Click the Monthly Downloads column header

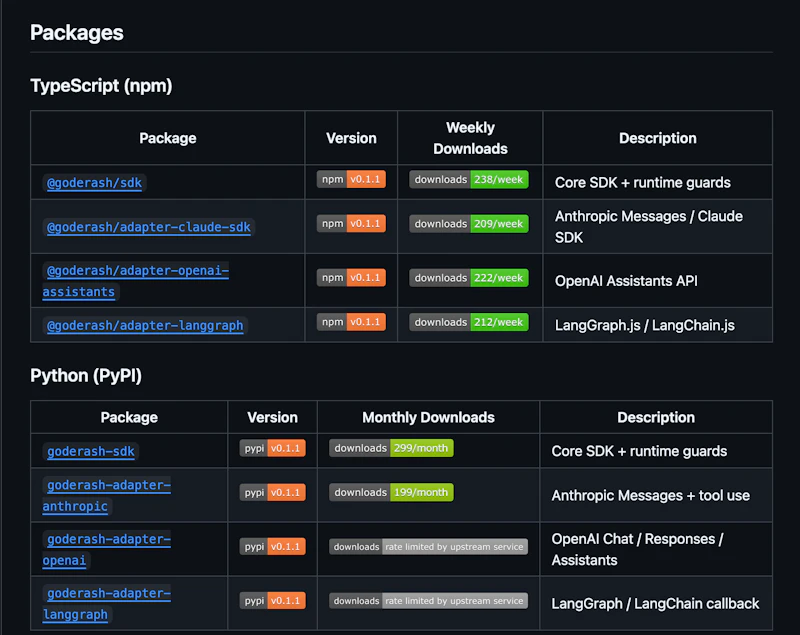[428, 417]
